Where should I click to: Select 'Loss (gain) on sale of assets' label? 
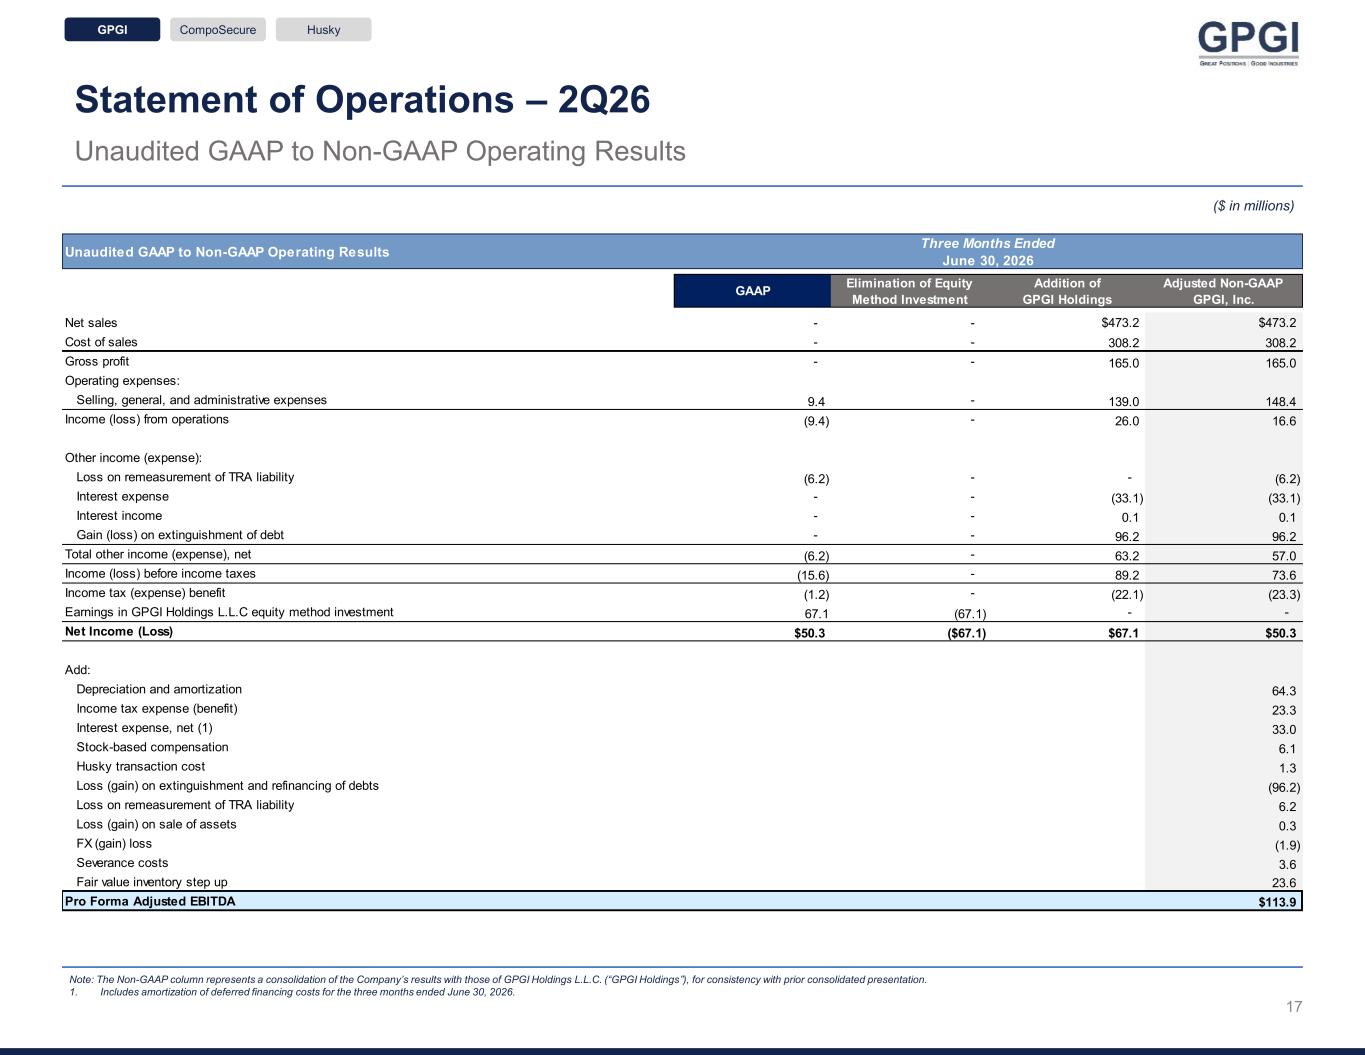pos(156,825)
